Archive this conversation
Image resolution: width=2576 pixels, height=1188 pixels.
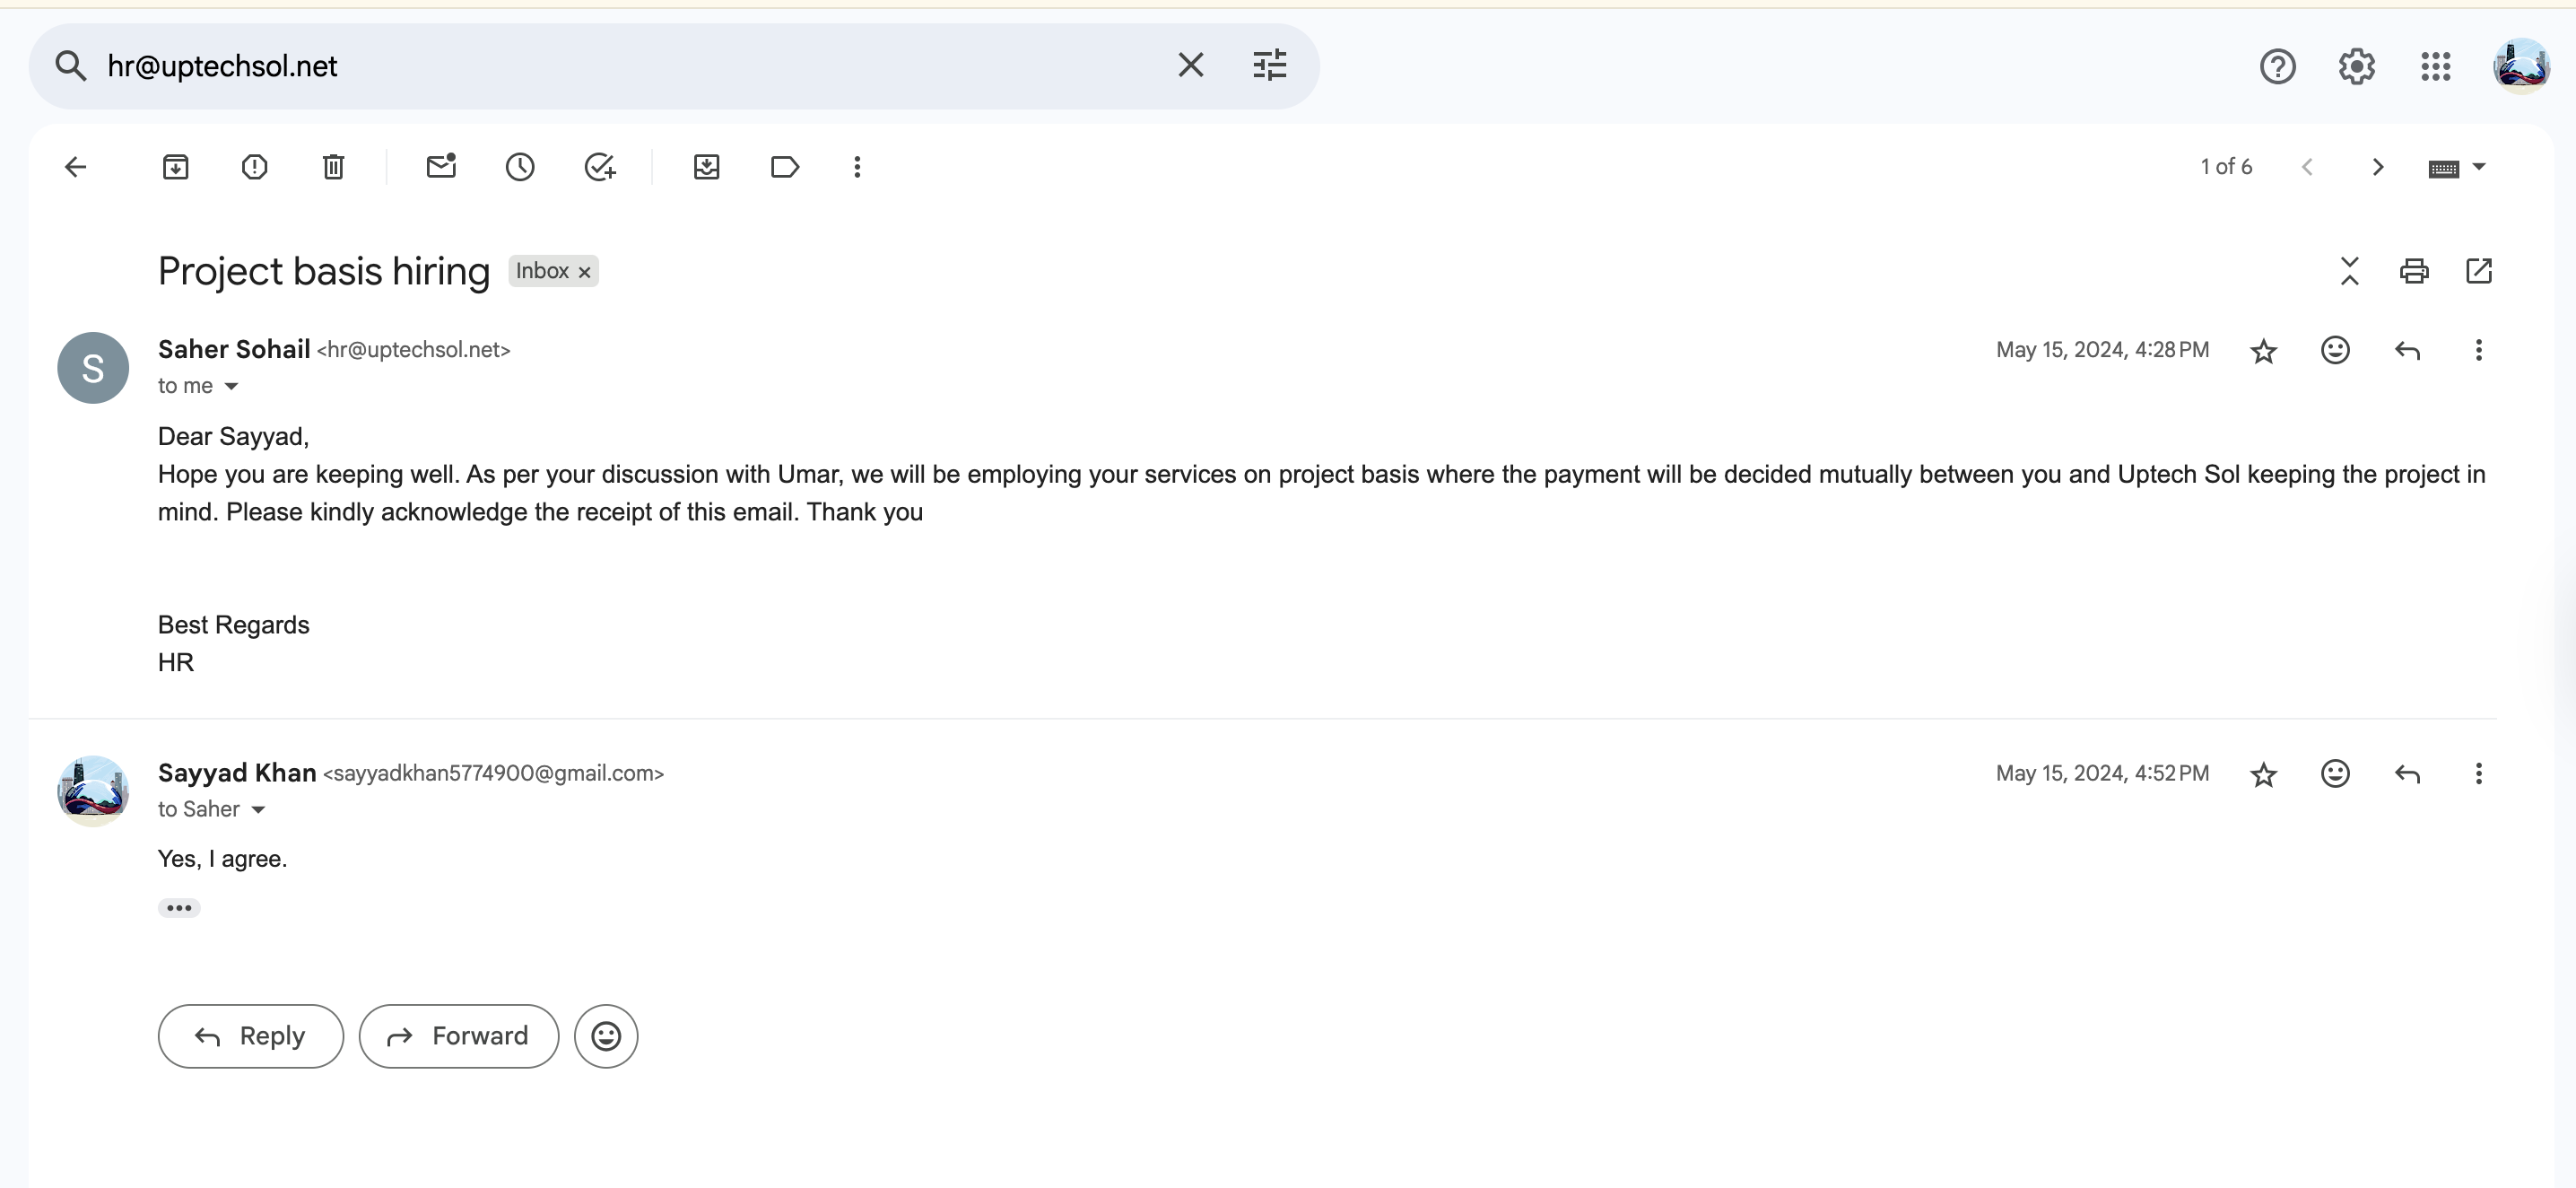tap(175, 167)
